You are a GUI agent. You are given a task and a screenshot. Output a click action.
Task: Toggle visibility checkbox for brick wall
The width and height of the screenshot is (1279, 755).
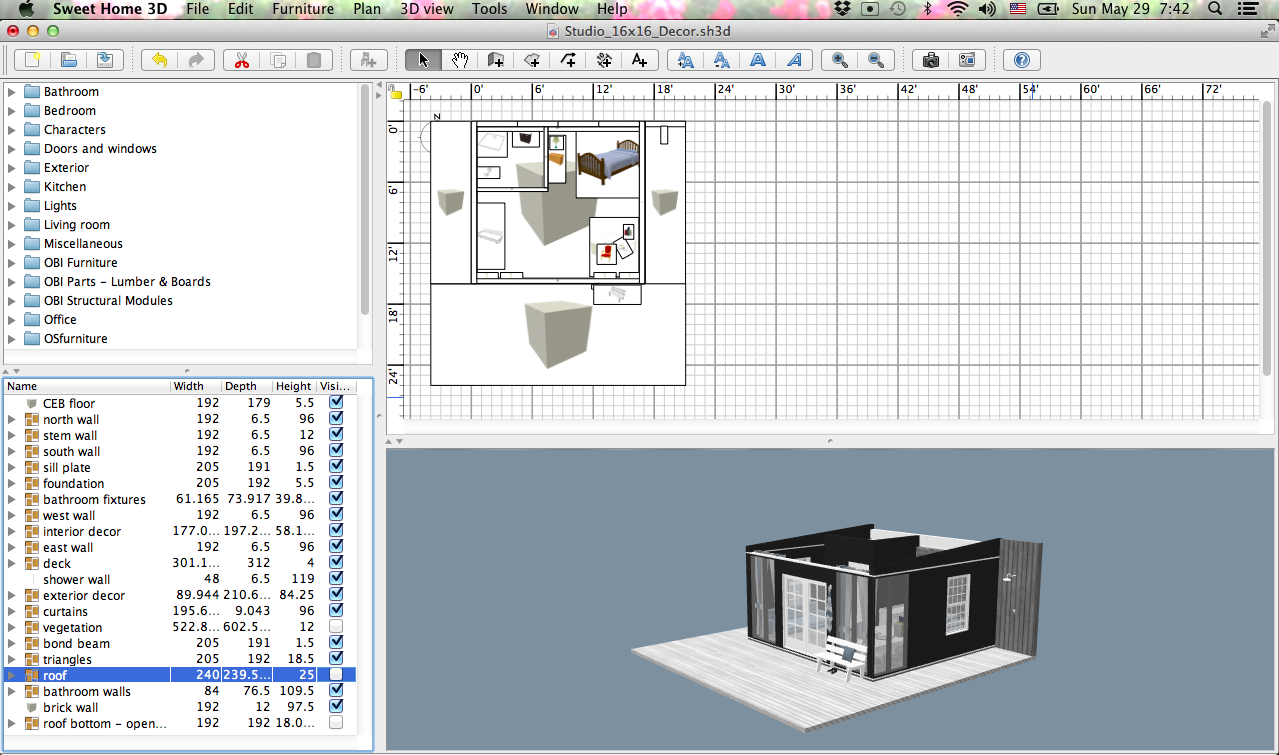(336, 706)
